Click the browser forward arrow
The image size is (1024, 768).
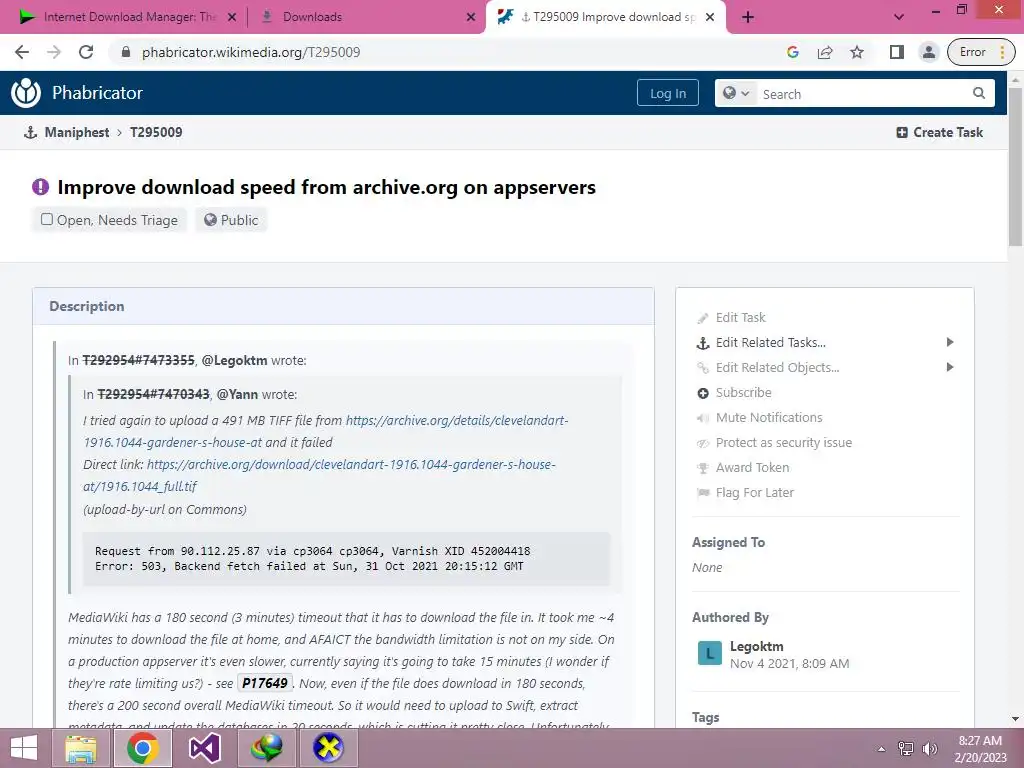(x=54, y=52)
